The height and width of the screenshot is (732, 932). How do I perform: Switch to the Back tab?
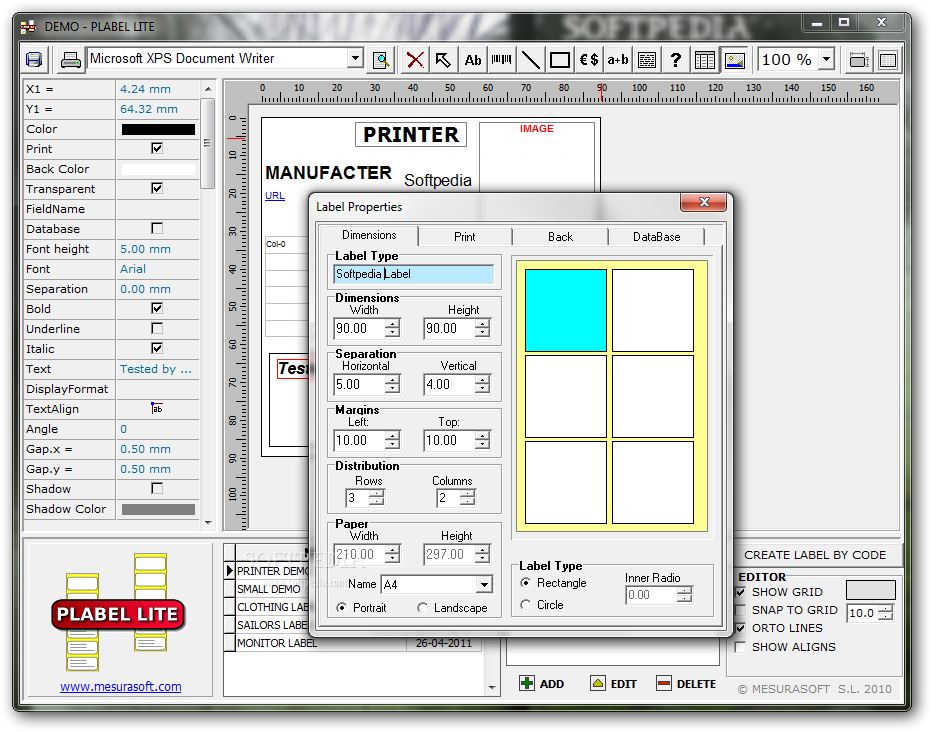point(560,236)
